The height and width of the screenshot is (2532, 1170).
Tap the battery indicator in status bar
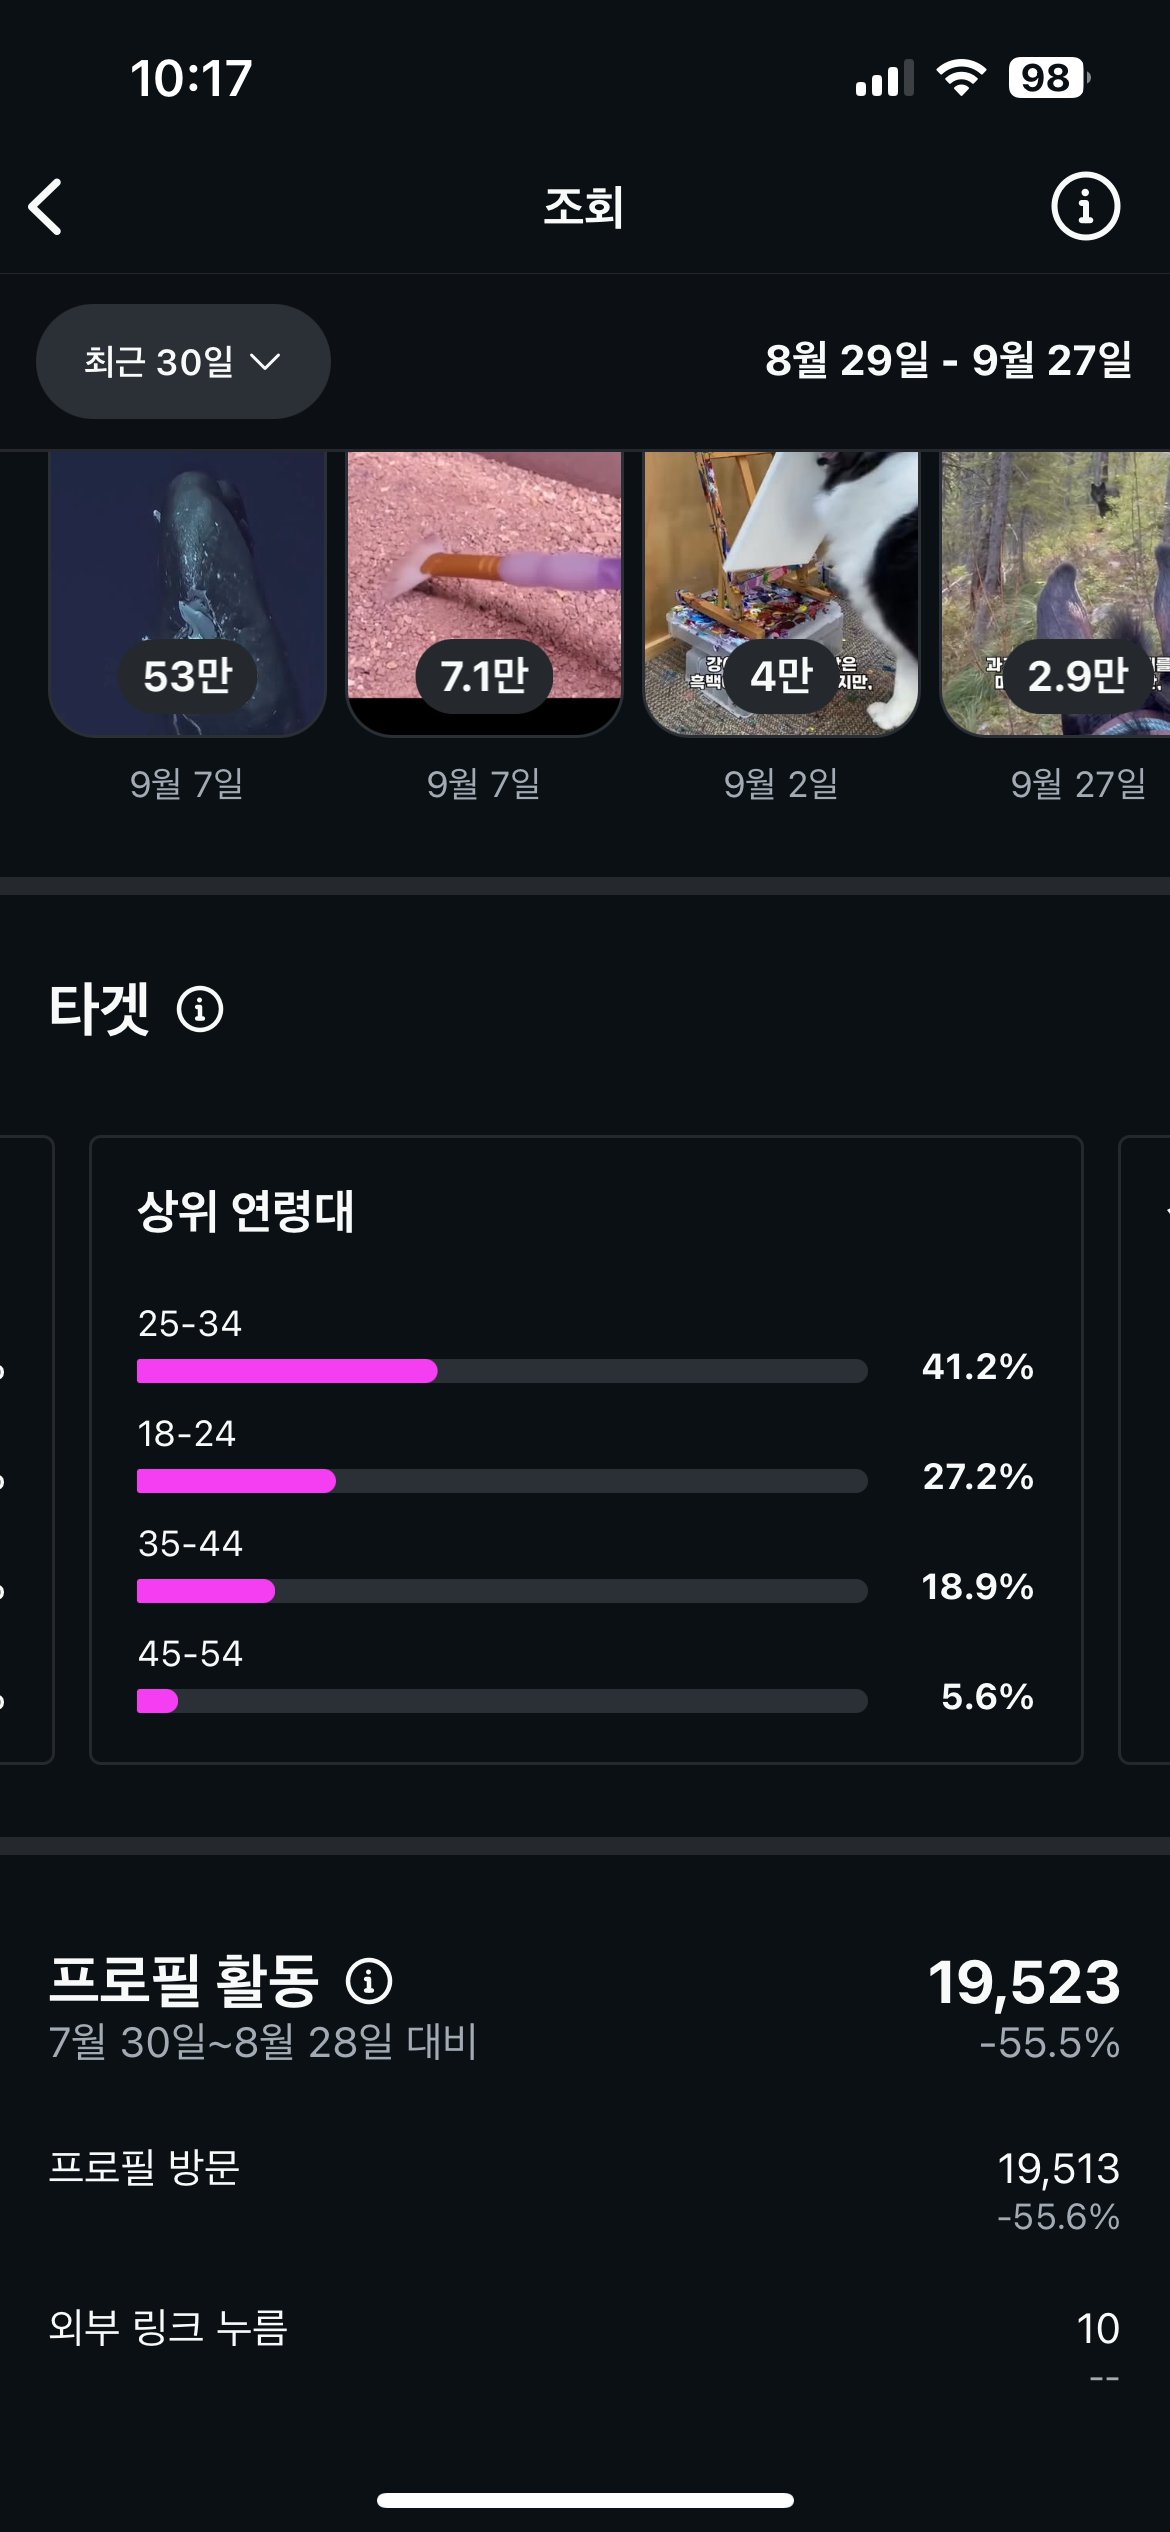coord(1047,78)
